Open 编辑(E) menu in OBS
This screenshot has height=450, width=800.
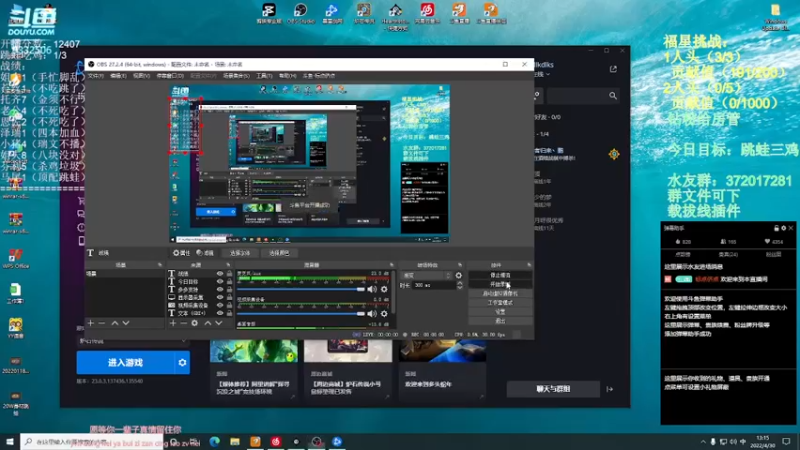tap(118, 76)
